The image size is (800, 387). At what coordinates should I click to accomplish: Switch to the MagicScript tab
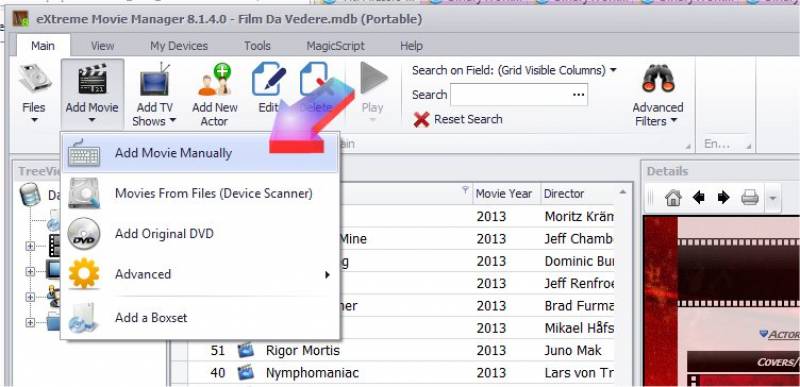tap(335, 46)
